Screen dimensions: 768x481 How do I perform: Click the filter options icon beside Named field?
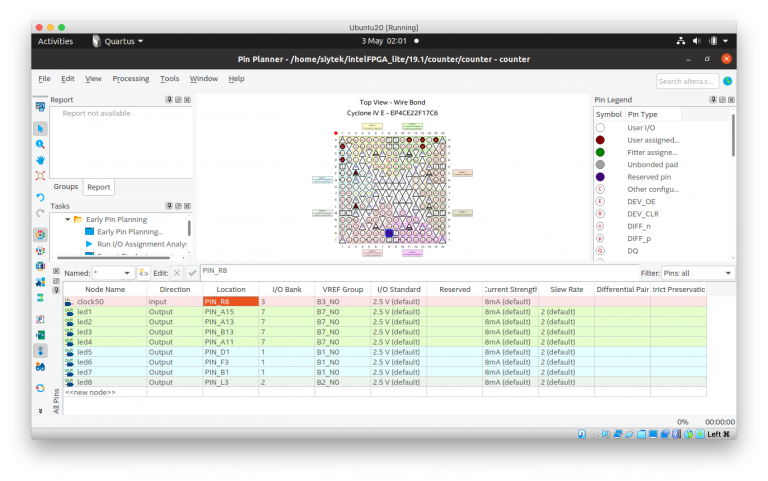(x=143, y=273)
